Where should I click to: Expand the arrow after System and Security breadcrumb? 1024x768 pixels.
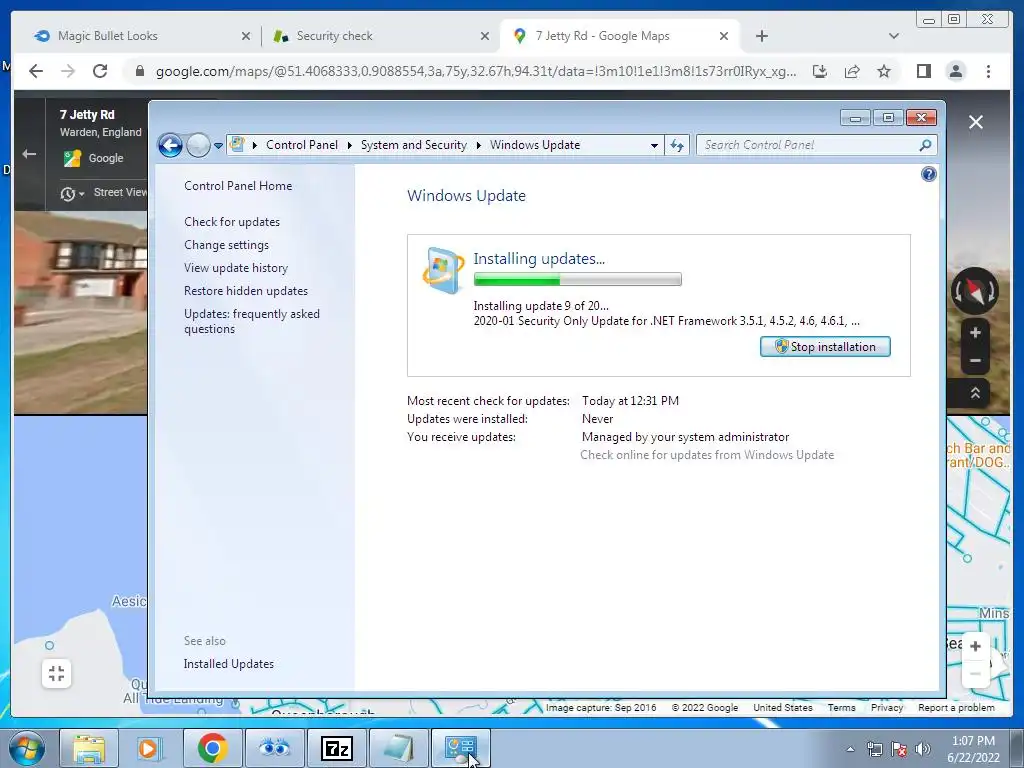coord(479,145)
